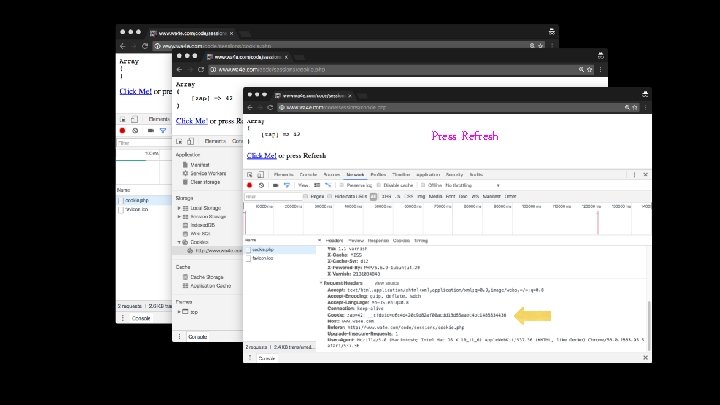
Task: Check the Regex filter checkbox
Action: pos(305,197)
